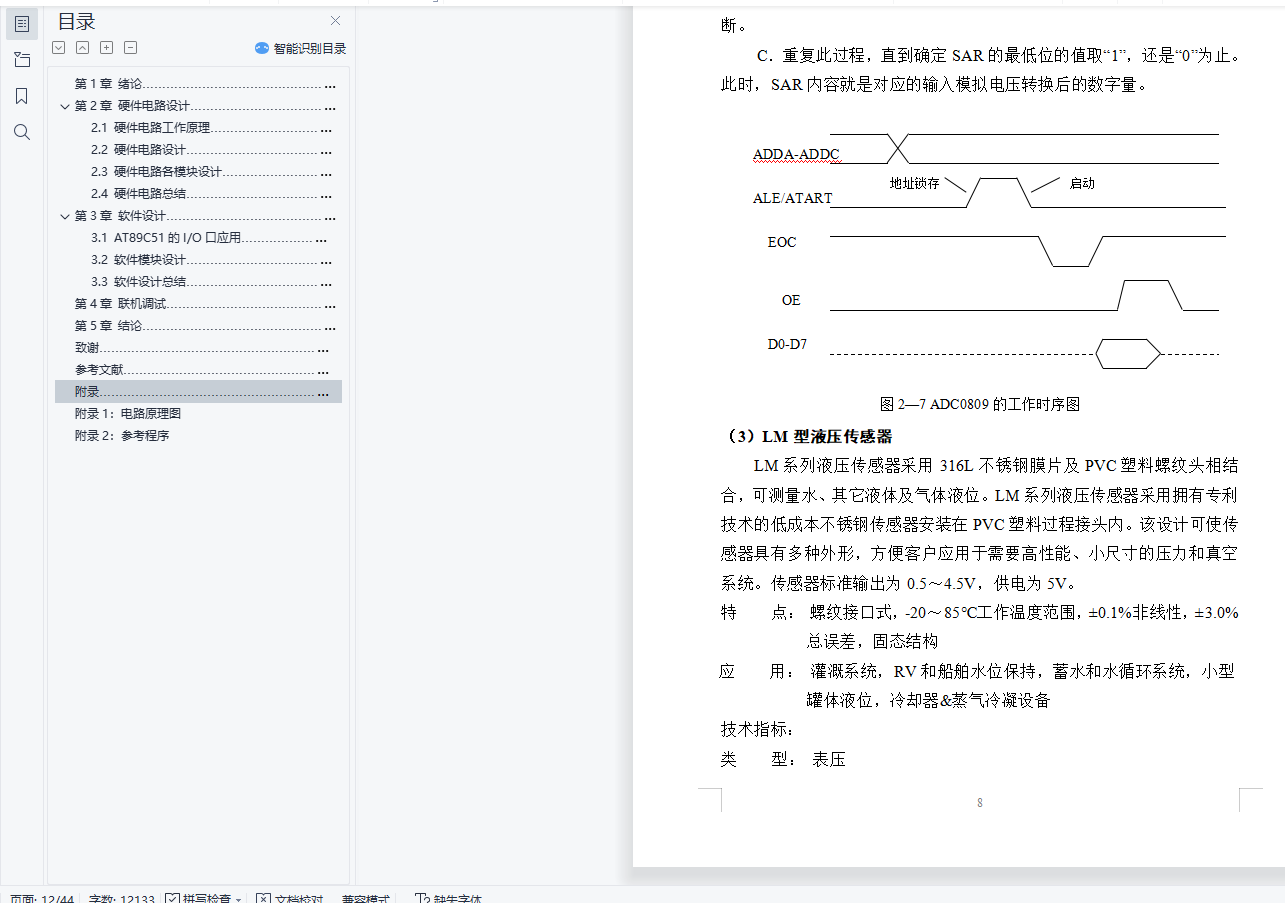
Task: Click the 表压 type value
Action: click(829, 760)
